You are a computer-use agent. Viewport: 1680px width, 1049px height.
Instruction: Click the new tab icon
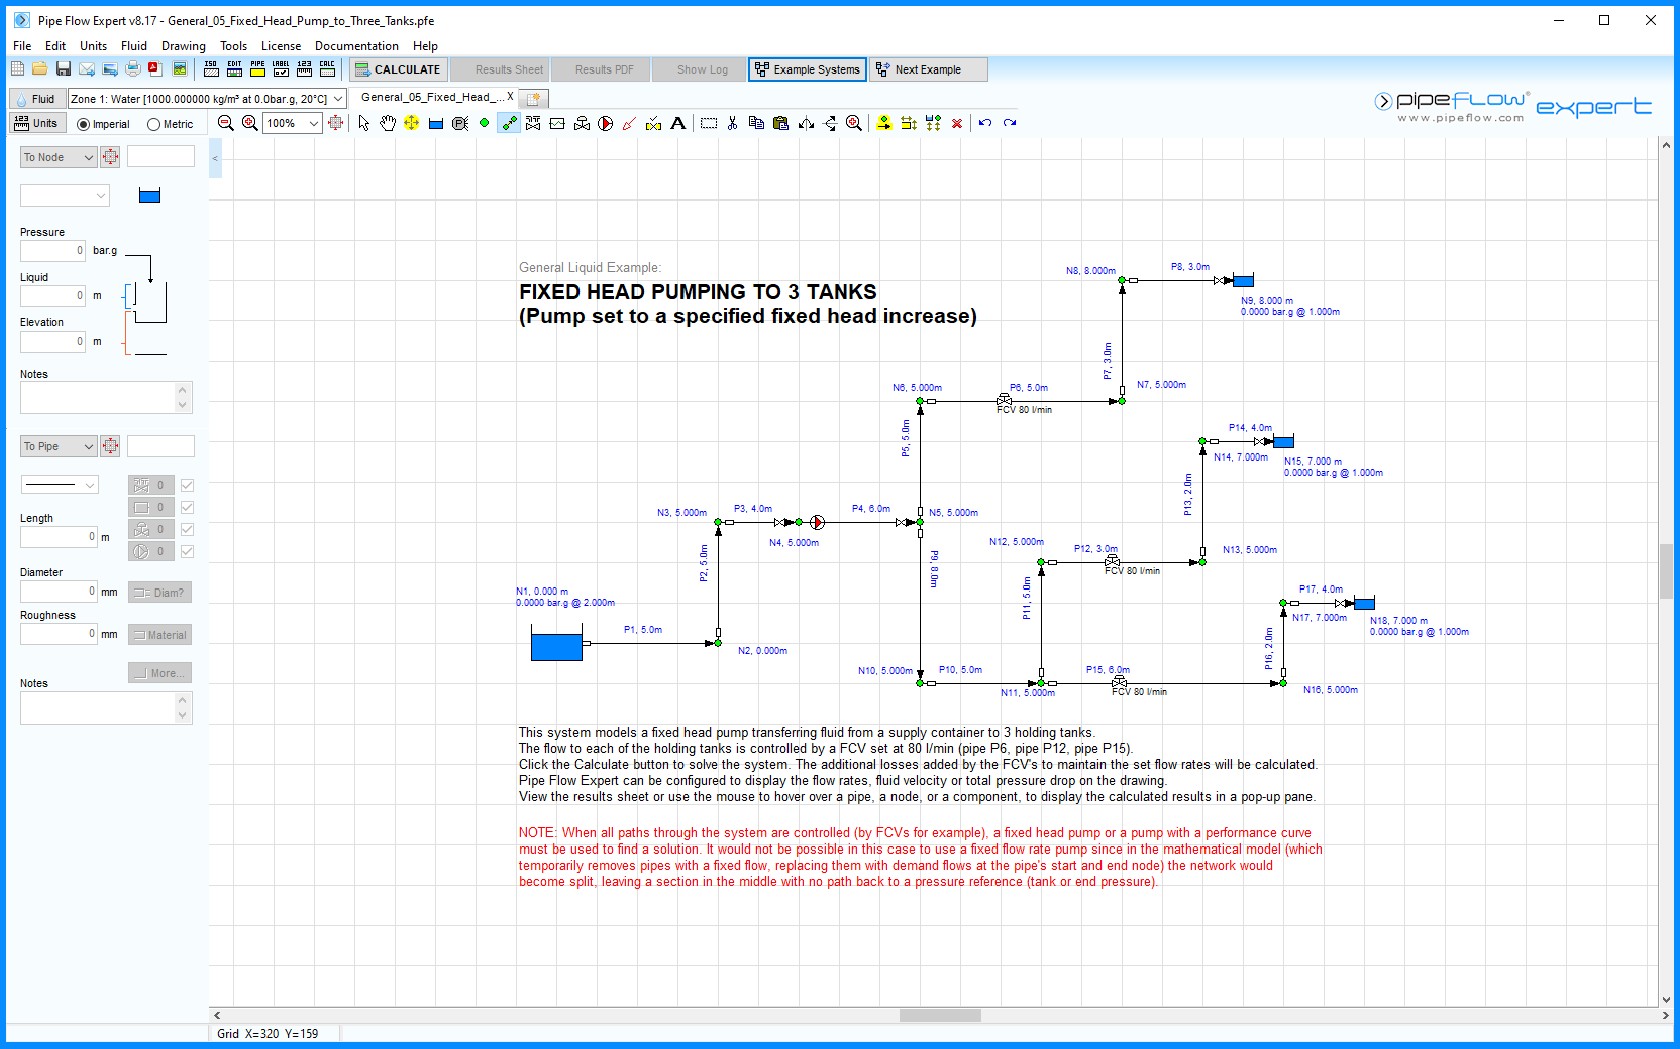534,98
